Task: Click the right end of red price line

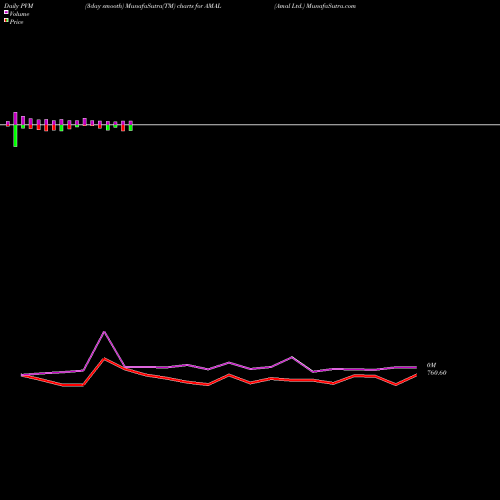Action: pos(416,375)
